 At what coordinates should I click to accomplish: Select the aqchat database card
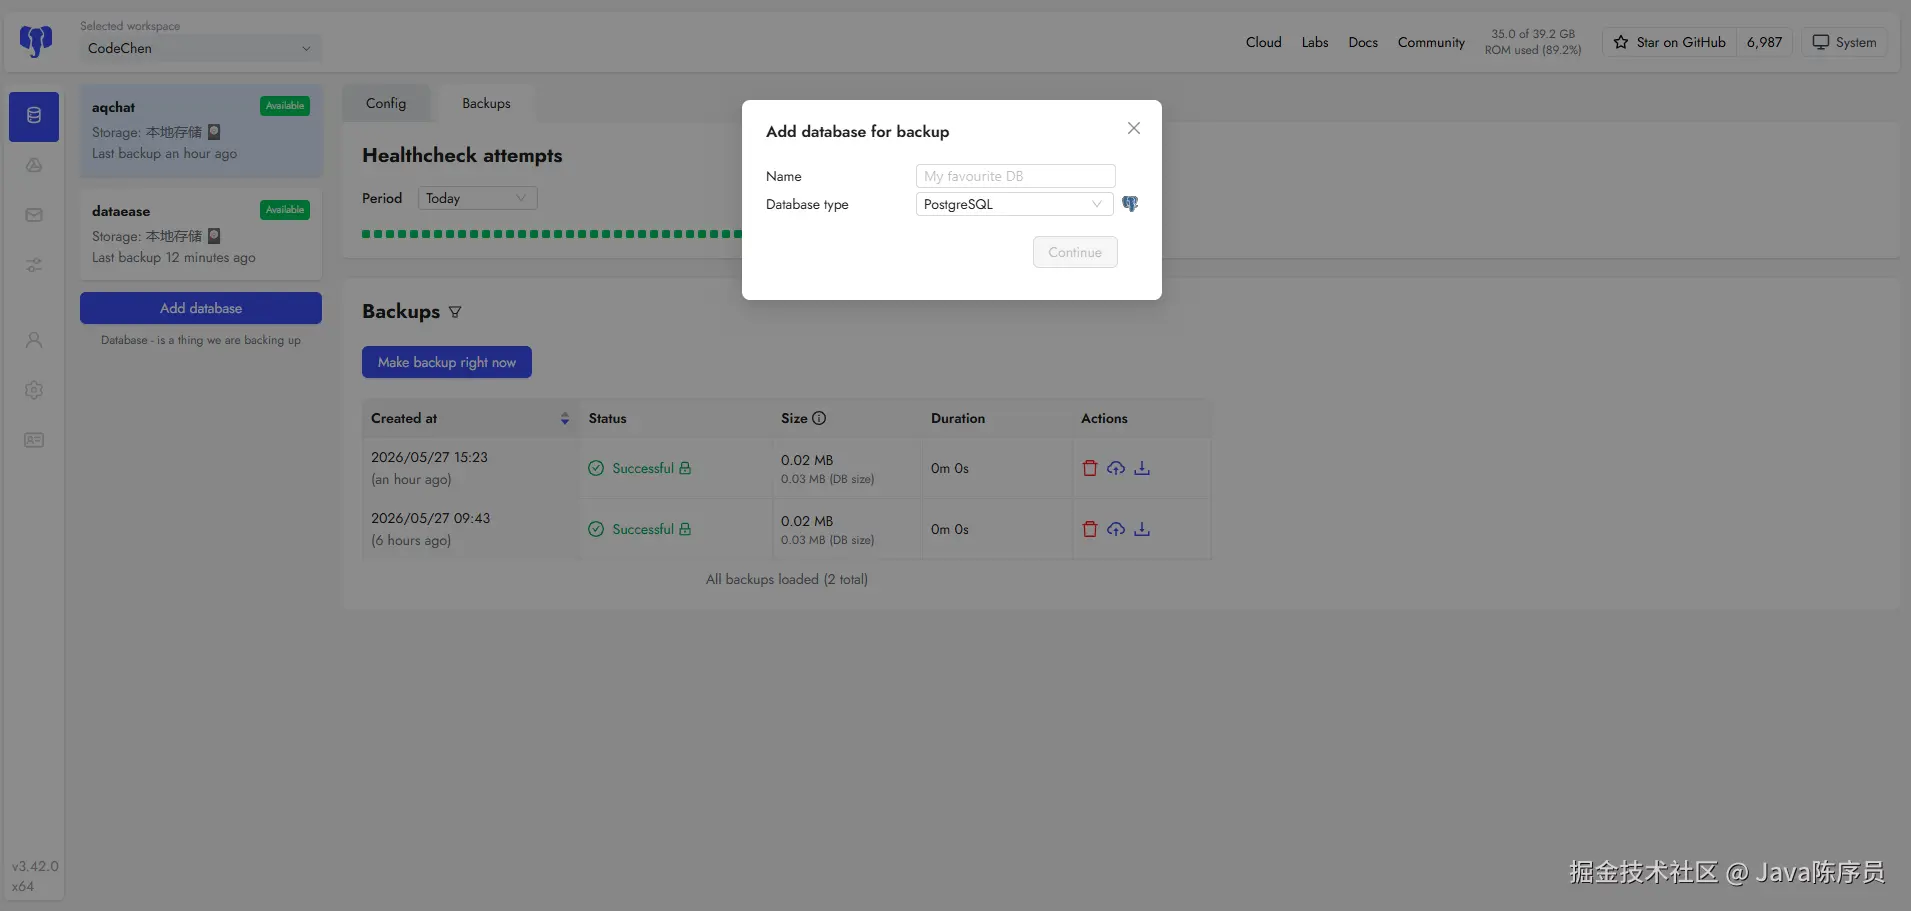(201, 131)
